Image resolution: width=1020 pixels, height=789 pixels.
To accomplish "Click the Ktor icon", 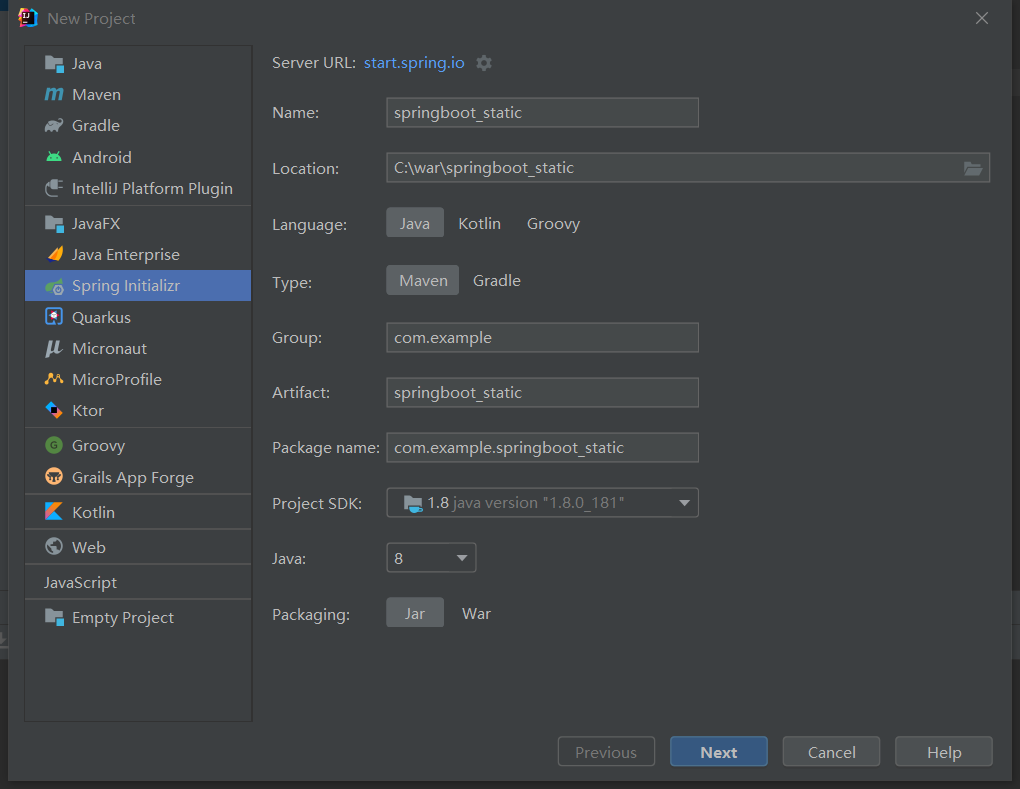I will tap(54, 410).
